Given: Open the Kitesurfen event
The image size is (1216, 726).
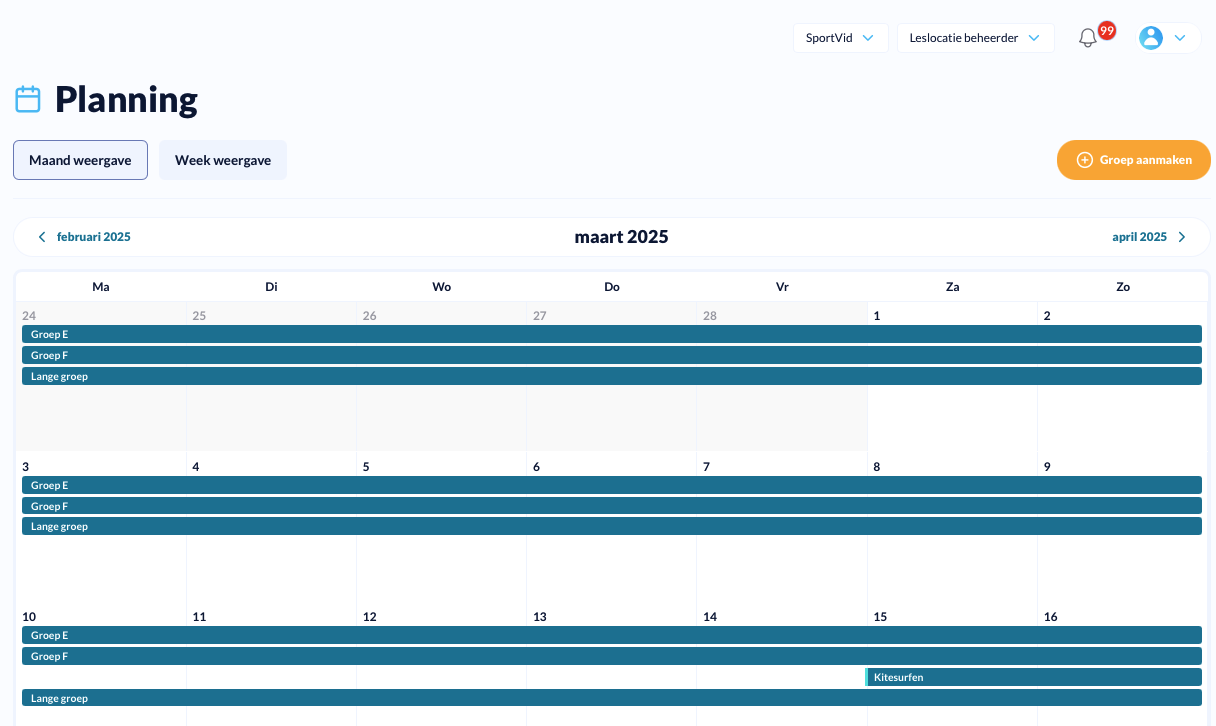Looking at the screenshot, I should (1033, 677).
